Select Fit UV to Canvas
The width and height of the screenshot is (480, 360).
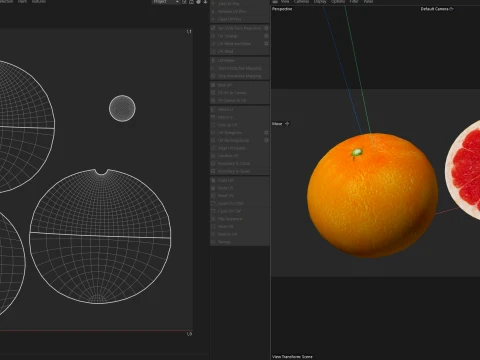click(239, 93)
